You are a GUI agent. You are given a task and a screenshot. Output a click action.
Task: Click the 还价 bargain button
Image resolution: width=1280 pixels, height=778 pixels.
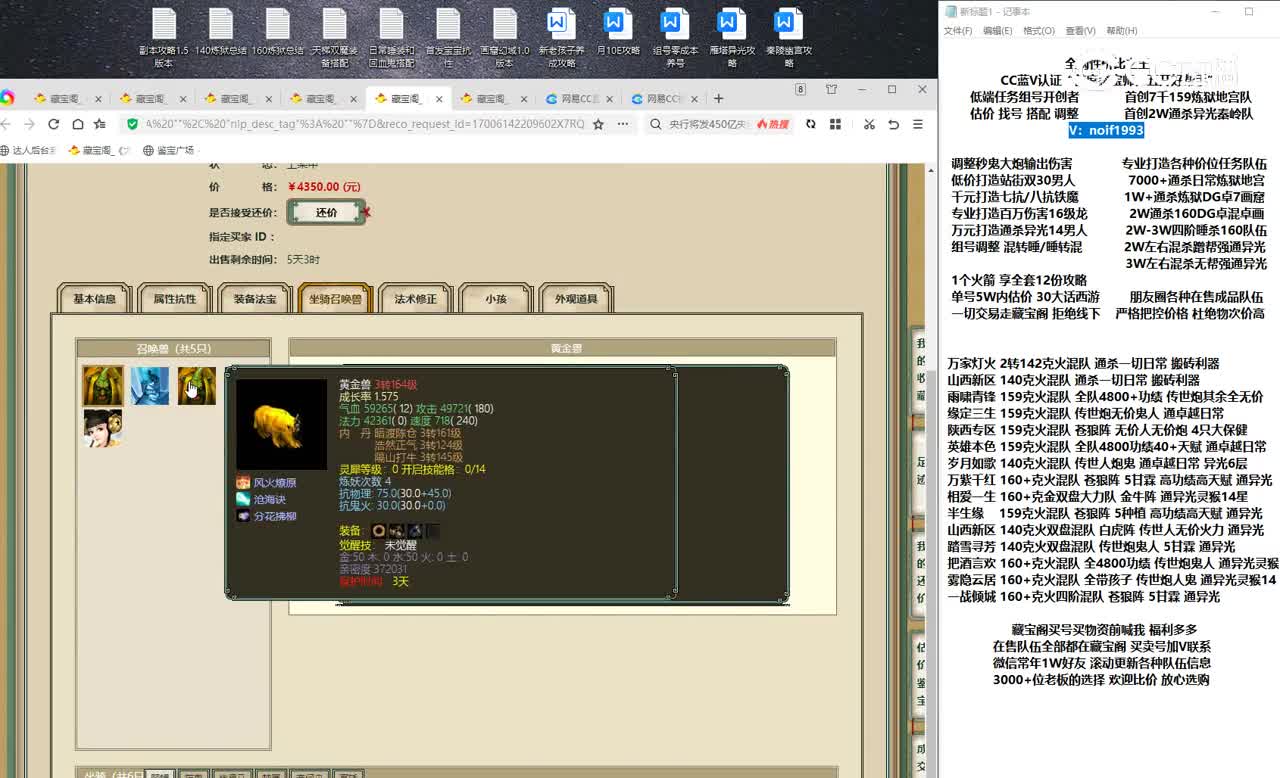click(x=326, y=212)
